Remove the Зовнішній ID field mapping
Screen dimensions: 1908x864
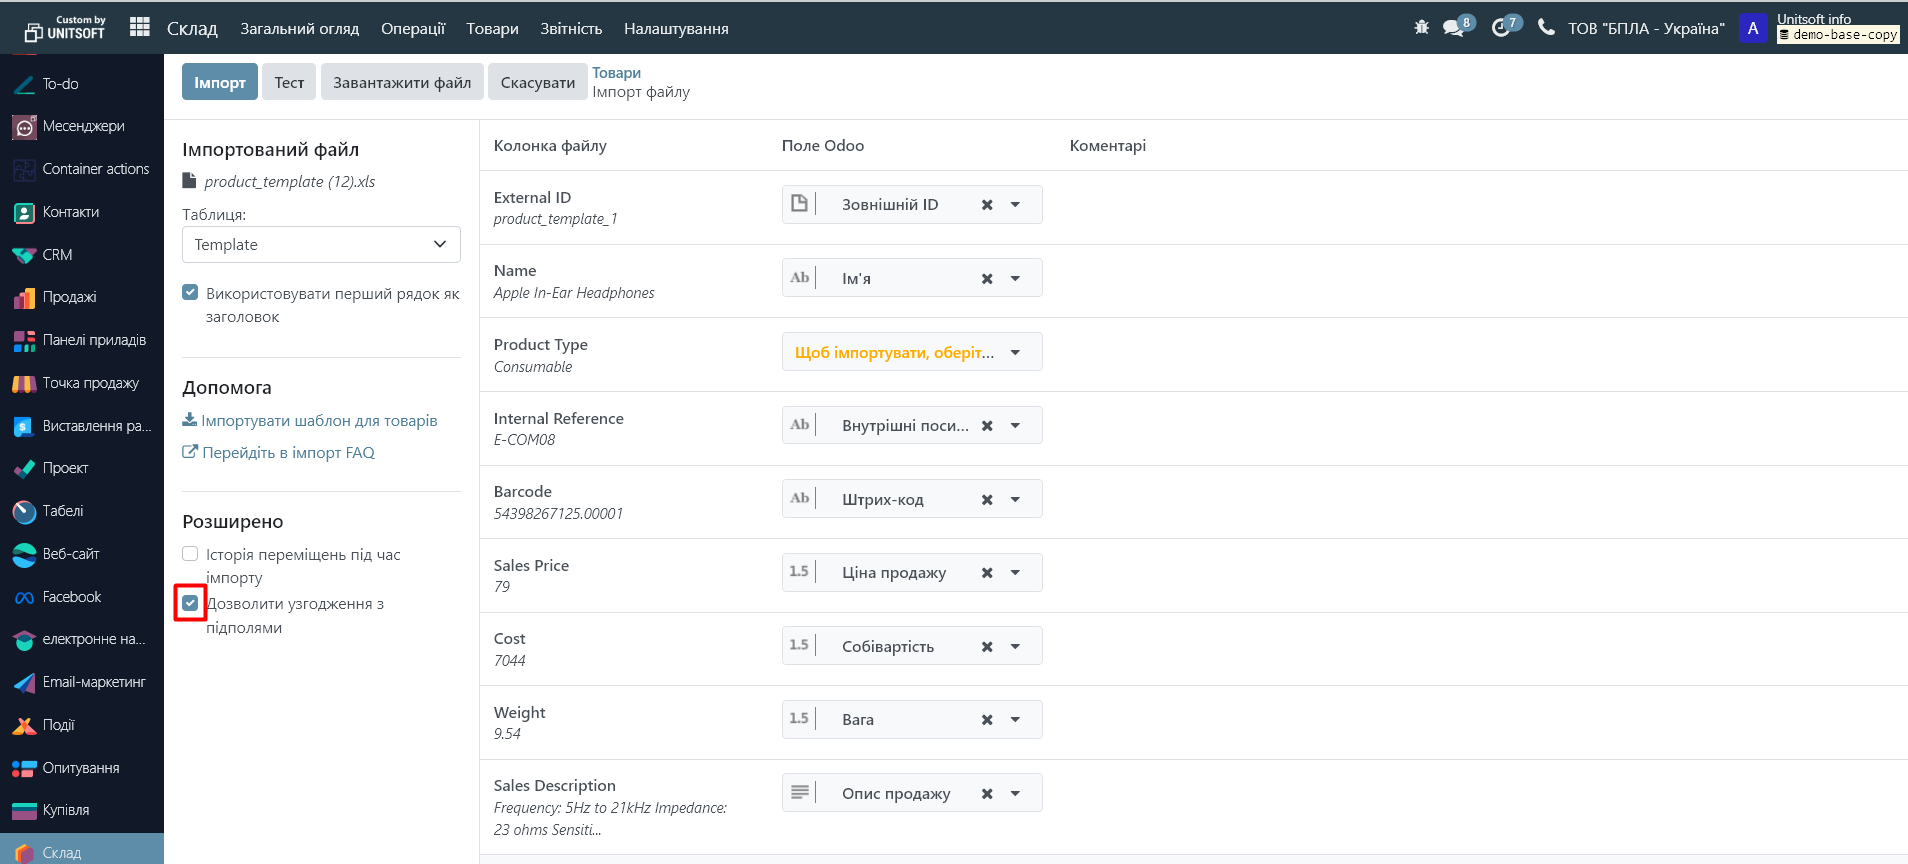(x=987, y=205)
